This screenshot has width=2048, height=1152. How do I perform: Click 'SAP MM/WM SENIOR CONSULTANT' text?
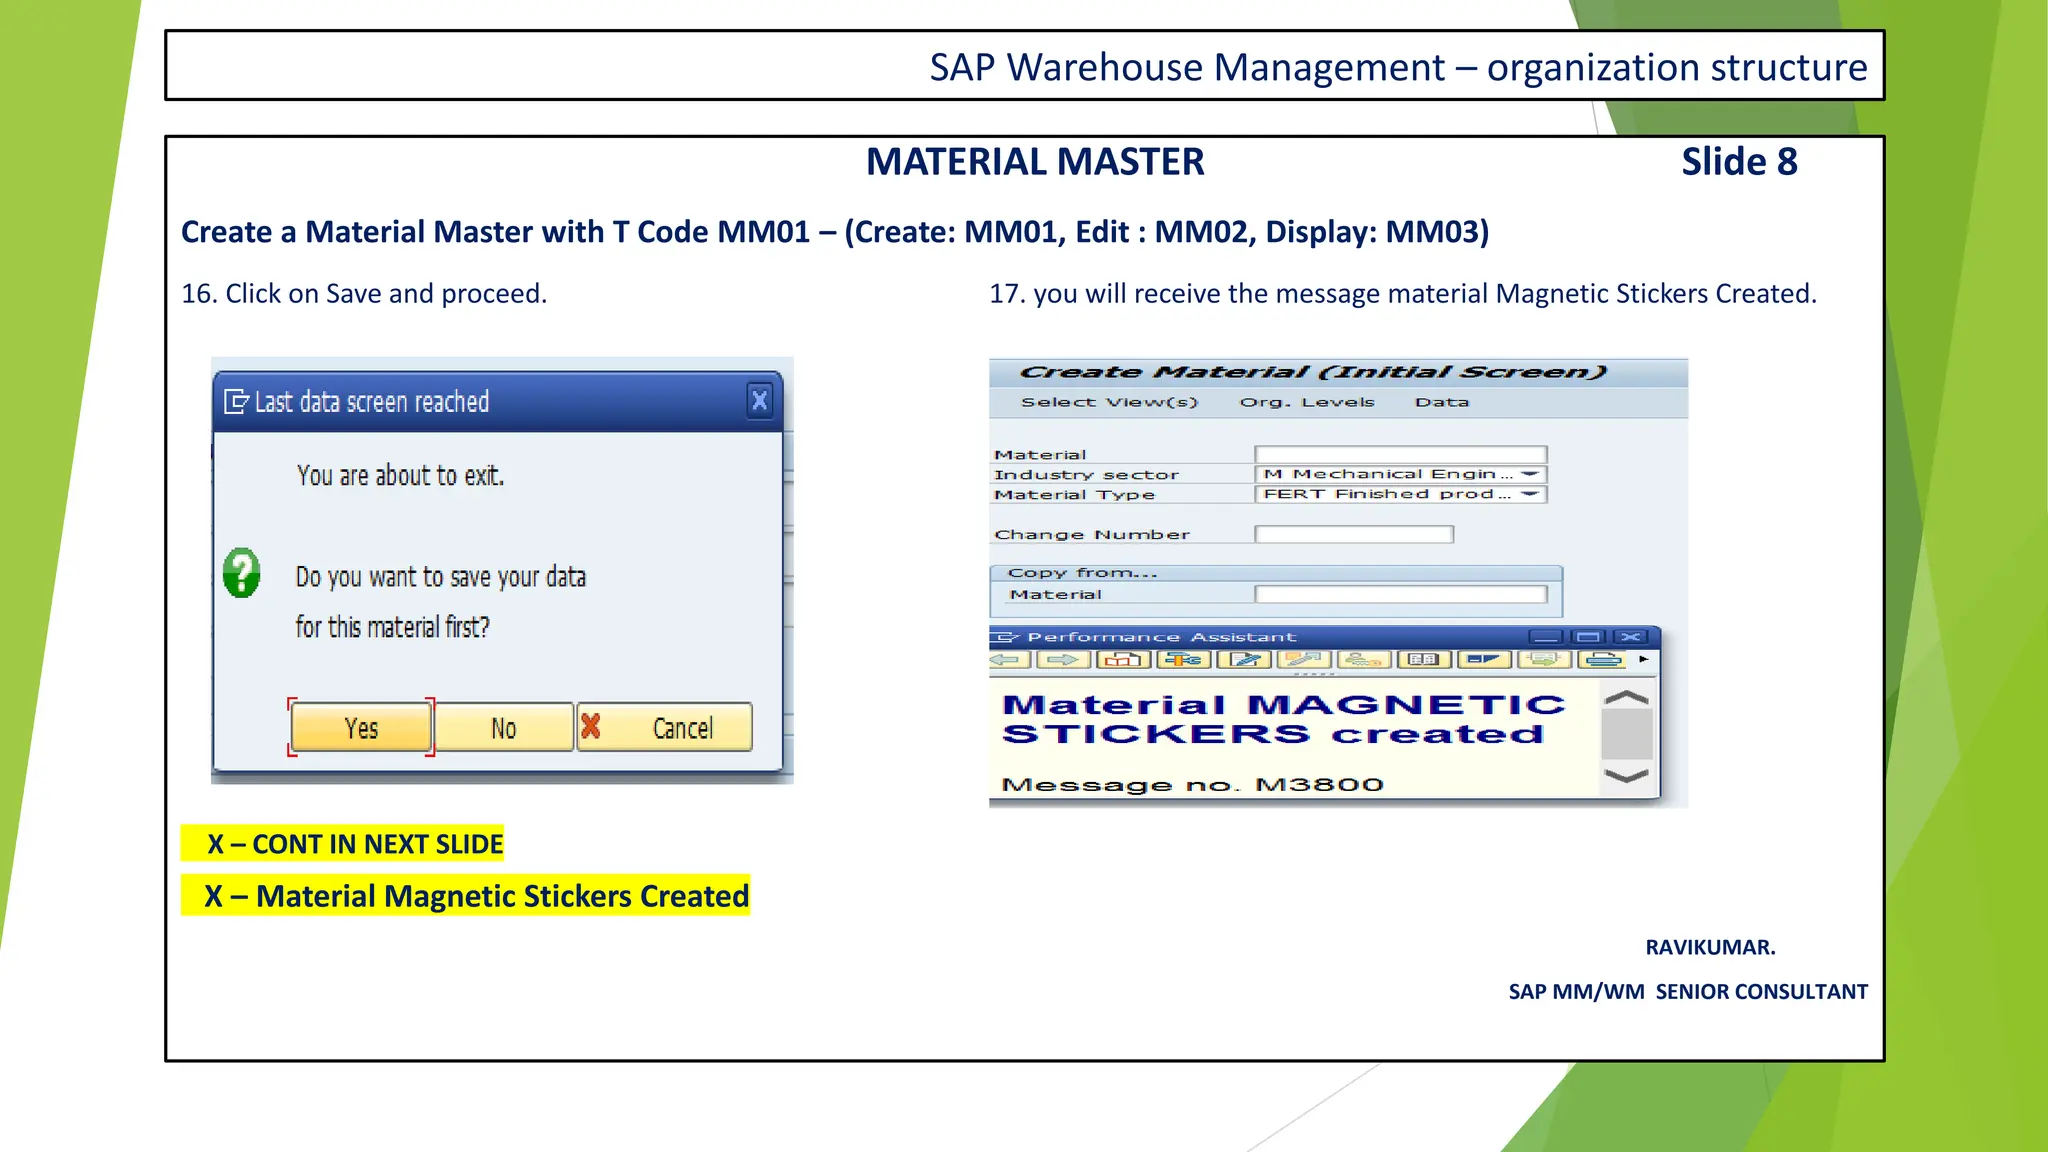point(1688,992)
